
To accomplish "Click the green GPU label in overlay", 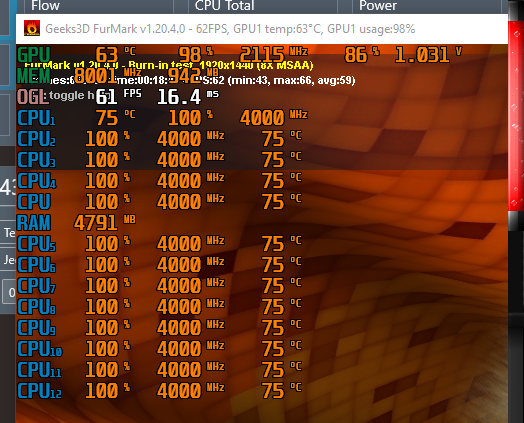I will [x=34, y=54].
